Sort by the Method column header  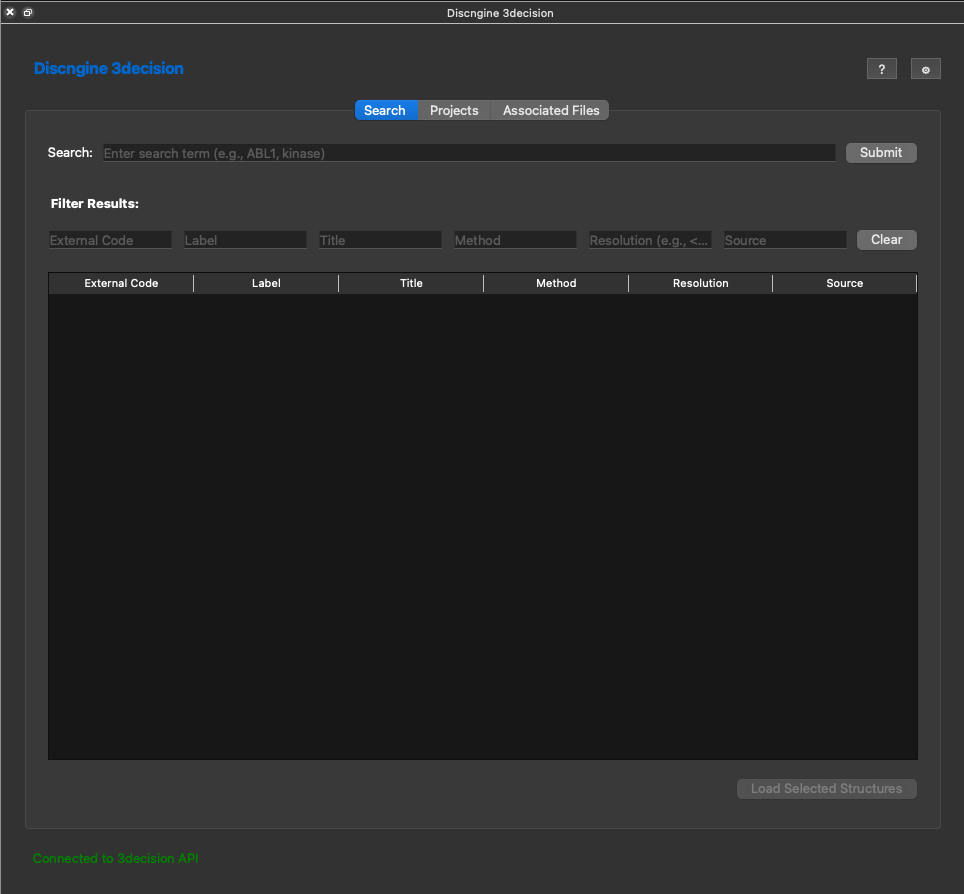click(556, 283)
